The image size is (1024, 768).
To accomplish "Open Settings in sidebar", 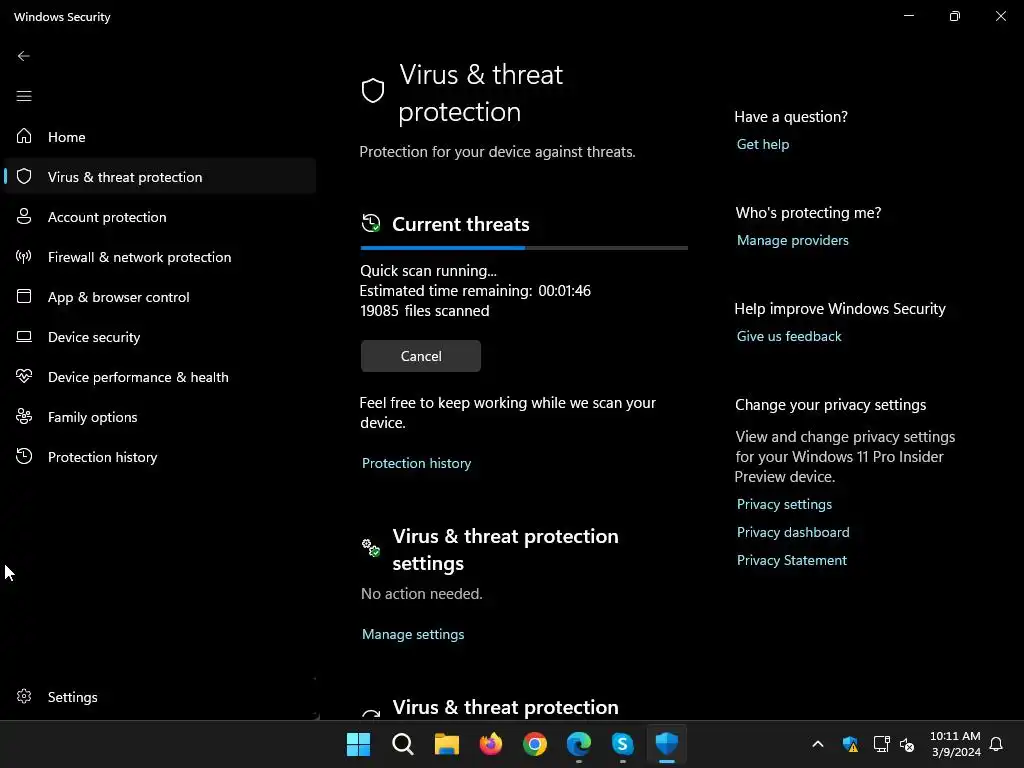I will point(160,697).
